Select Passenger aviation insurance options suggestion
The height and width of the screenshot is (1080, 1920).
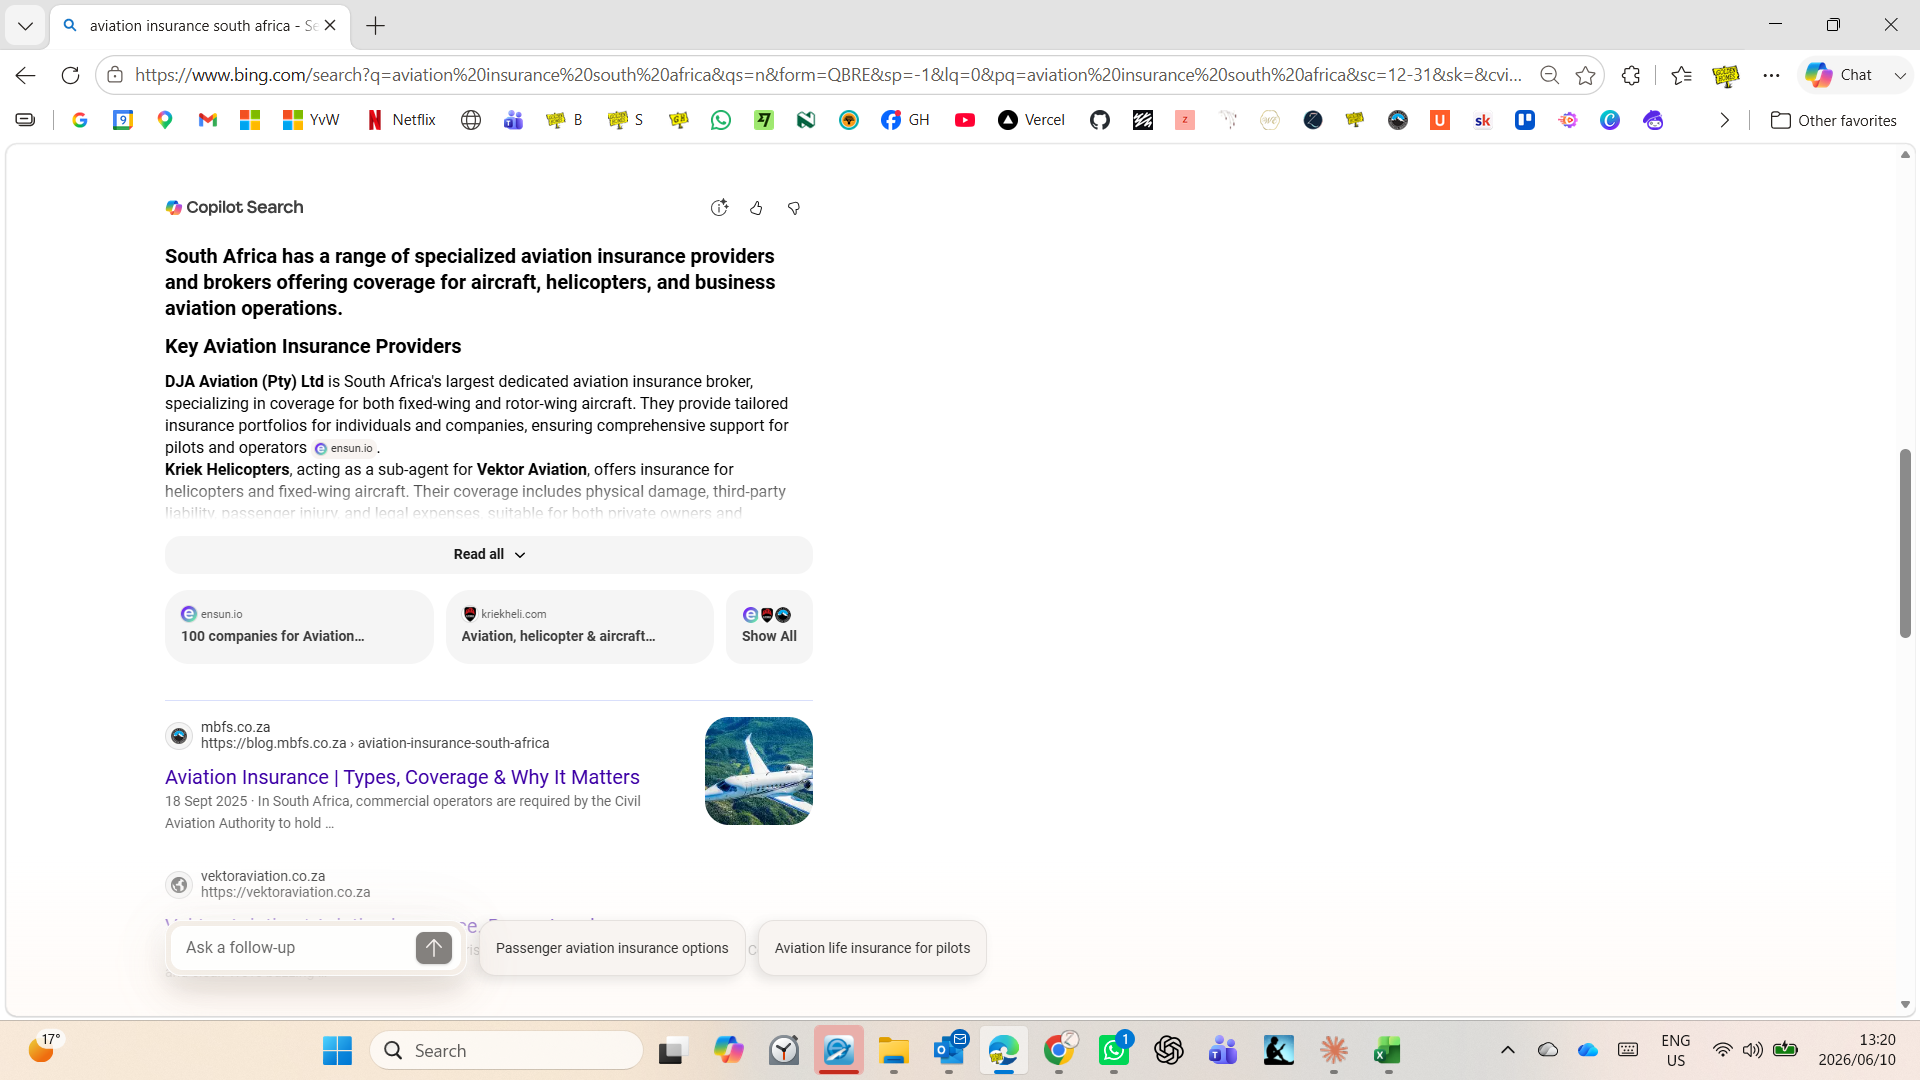click(x=612, y=948)
